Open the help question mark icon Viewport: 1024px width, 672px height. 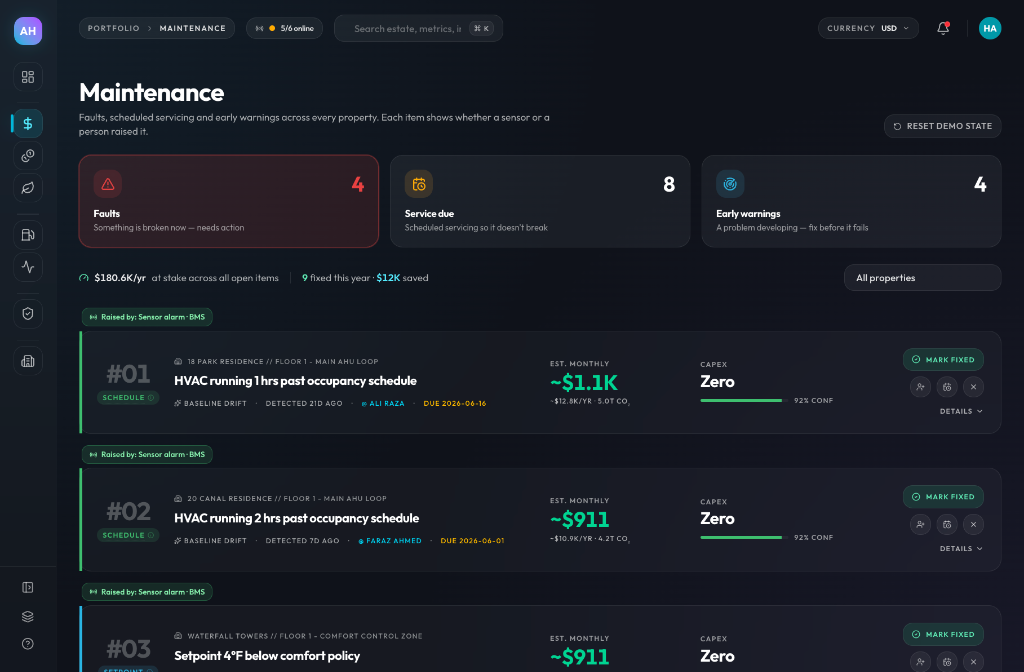pyautogui.click(x=28, y=644)
